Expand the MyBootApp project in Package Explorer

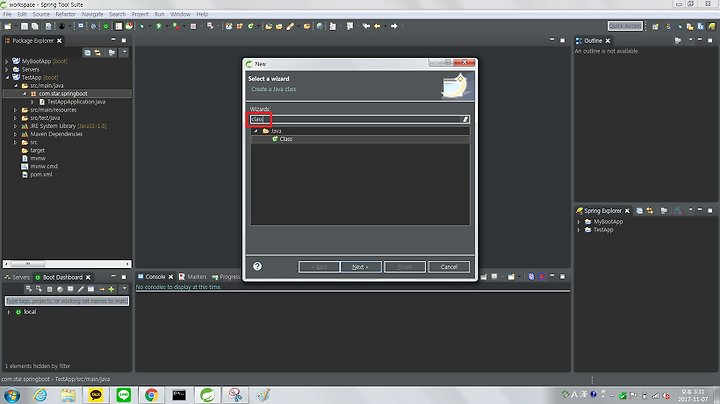coord(6,61)
